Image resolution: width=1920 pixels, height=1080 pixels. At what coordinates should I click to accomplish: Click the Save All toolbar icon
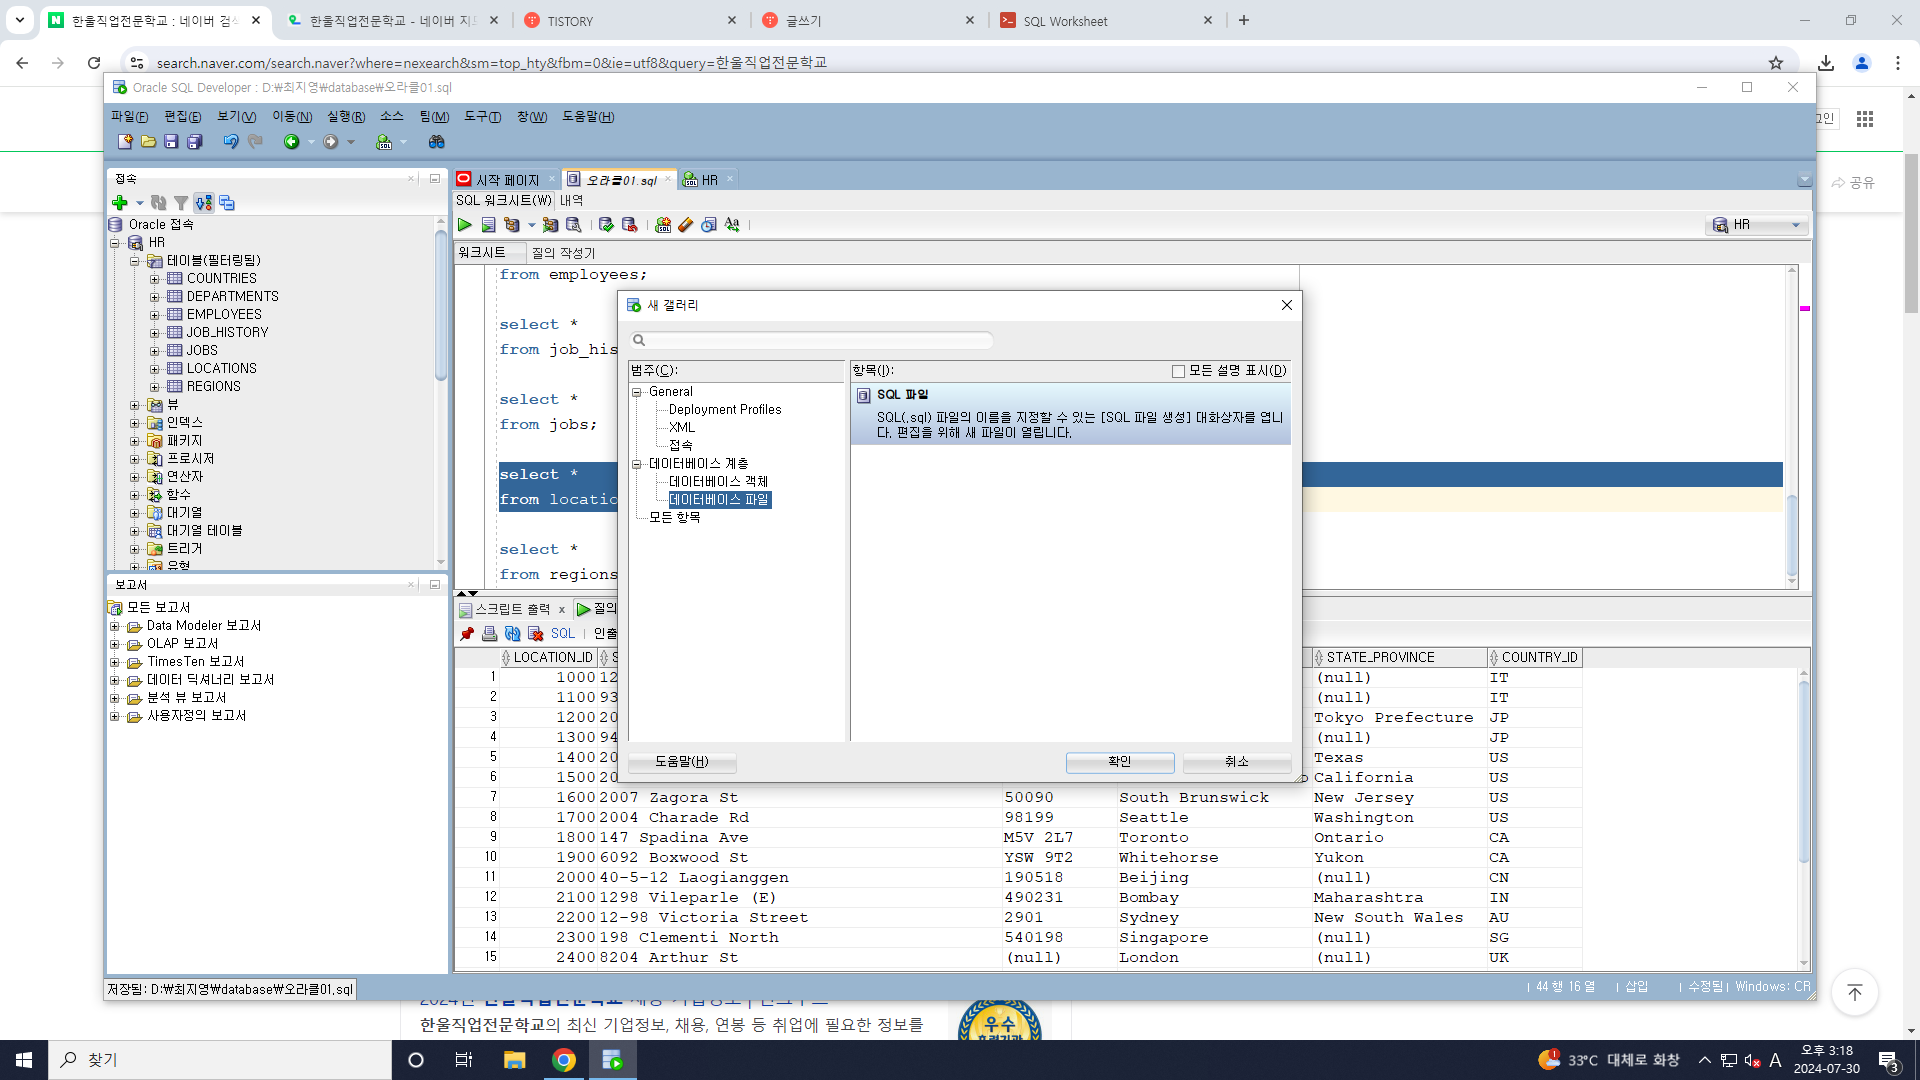(x=195, y=142)
